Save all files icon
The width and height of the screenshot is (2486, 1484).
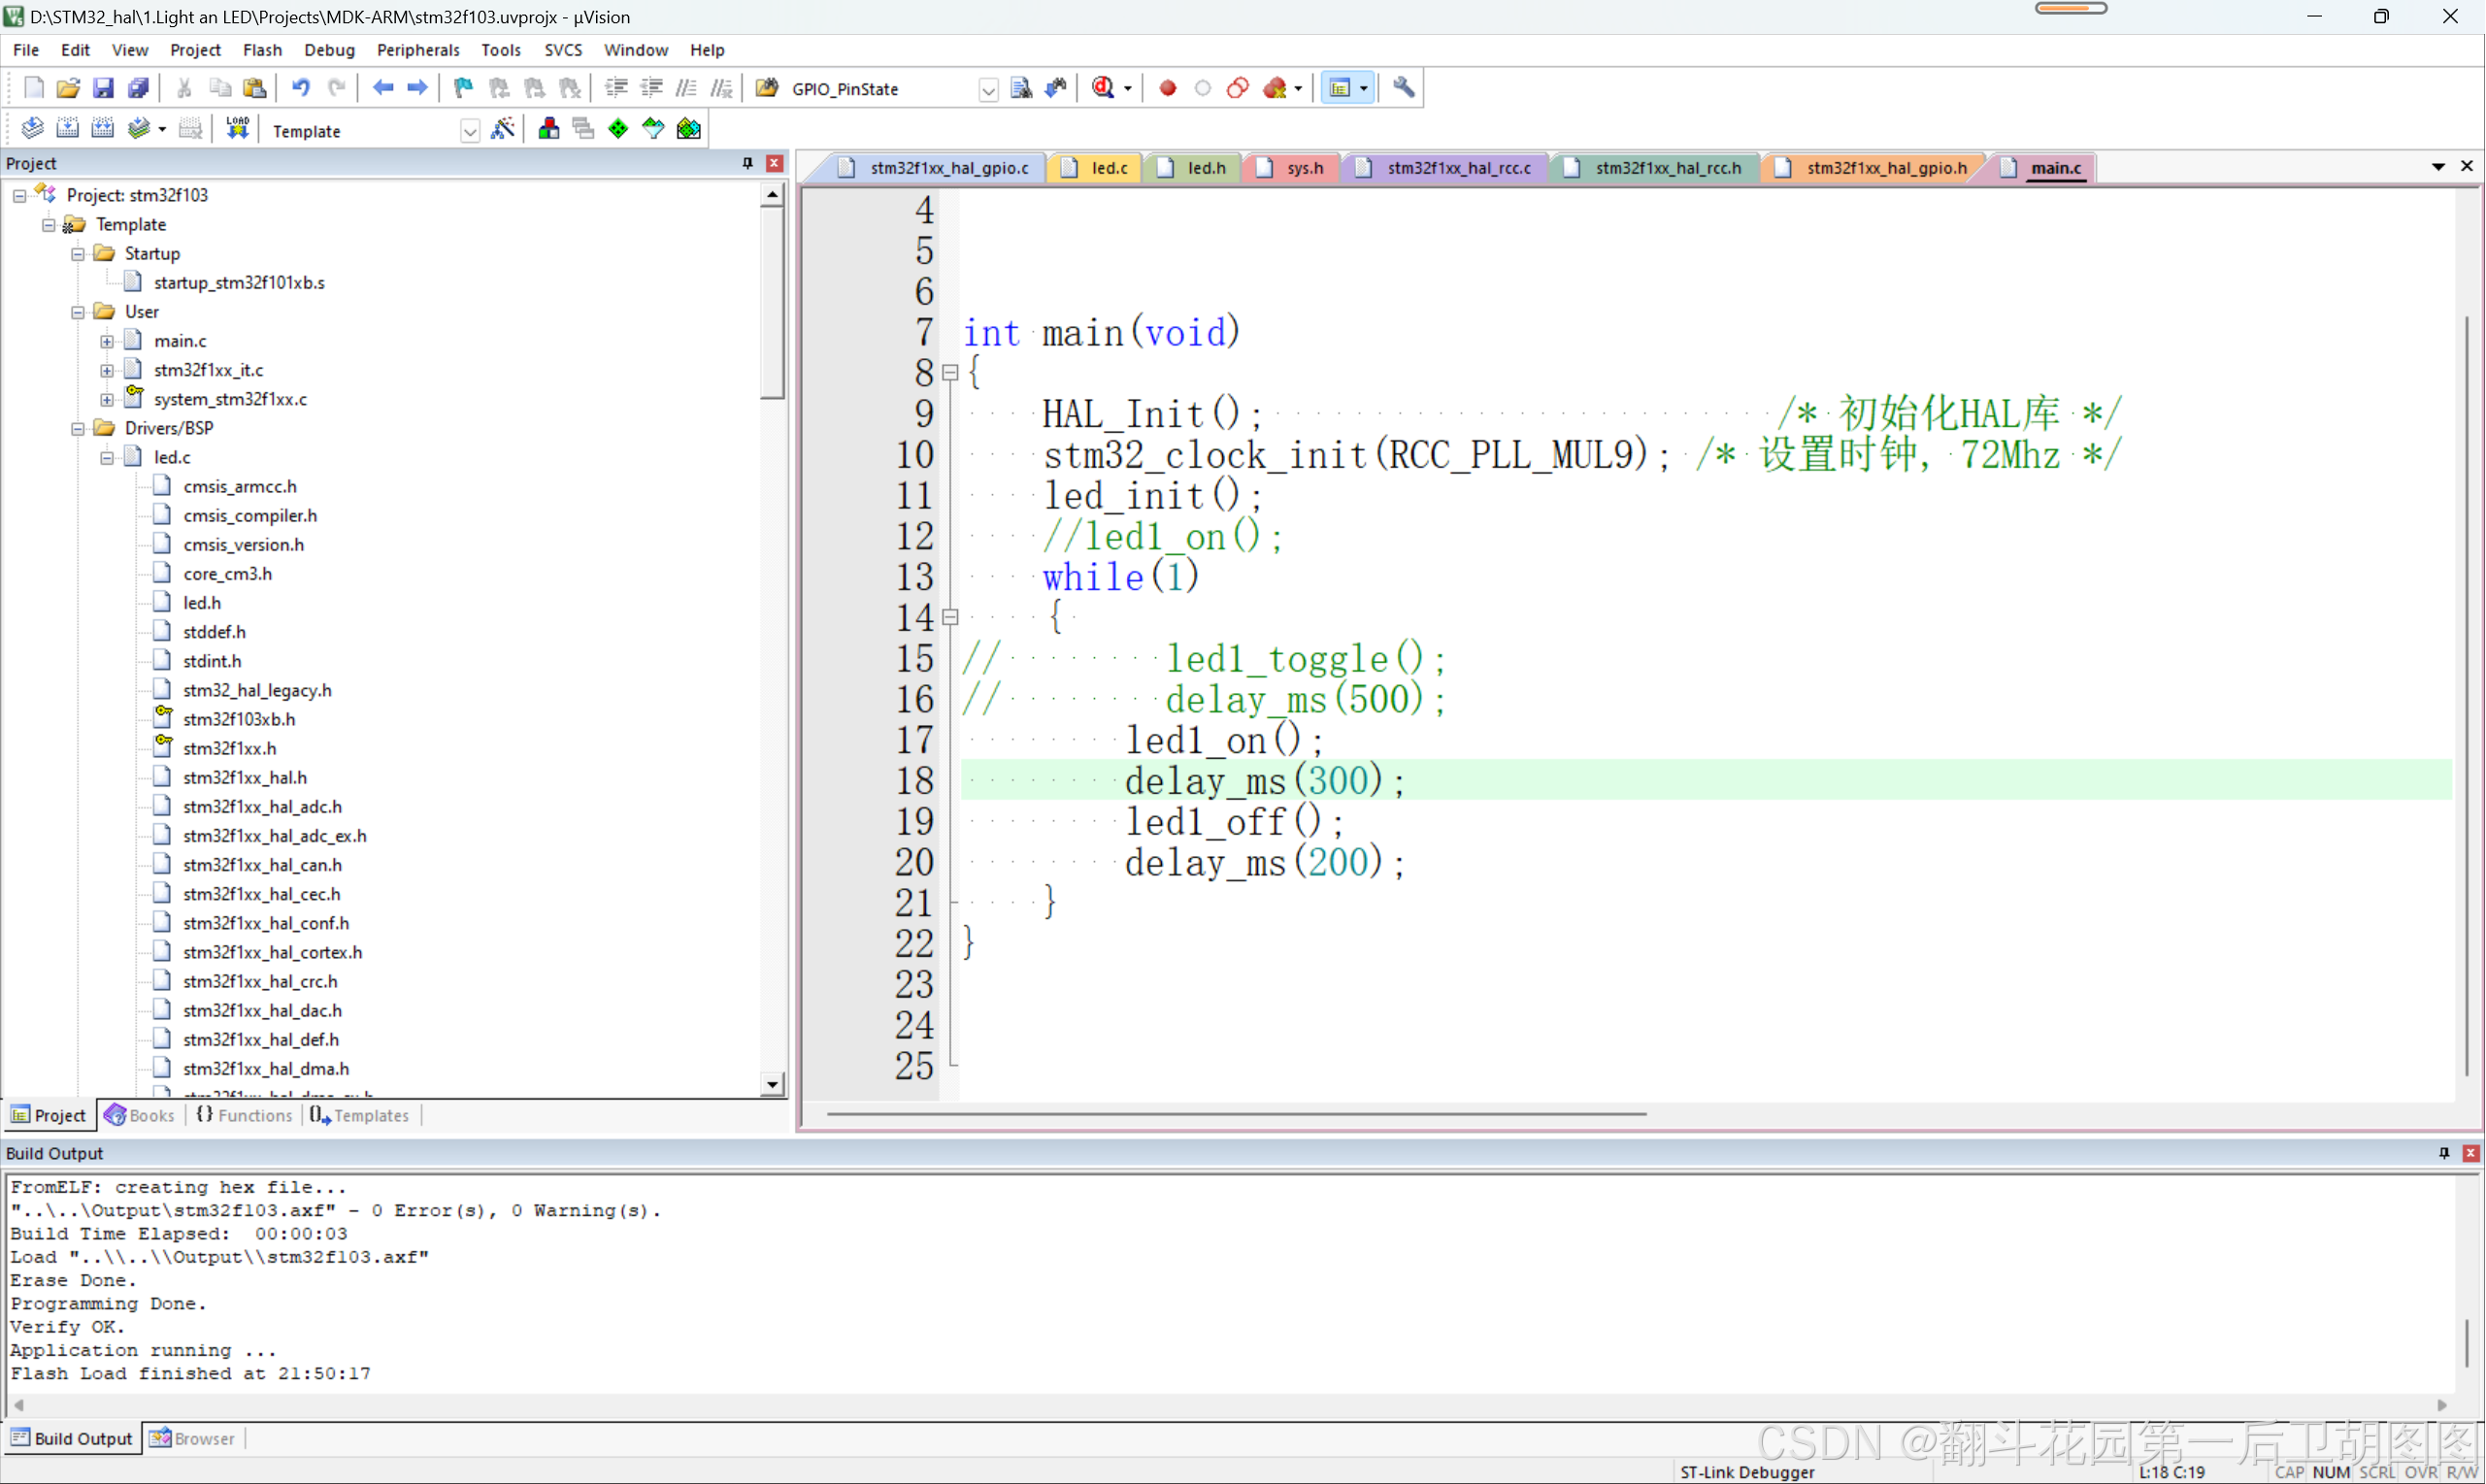[138, 88]
